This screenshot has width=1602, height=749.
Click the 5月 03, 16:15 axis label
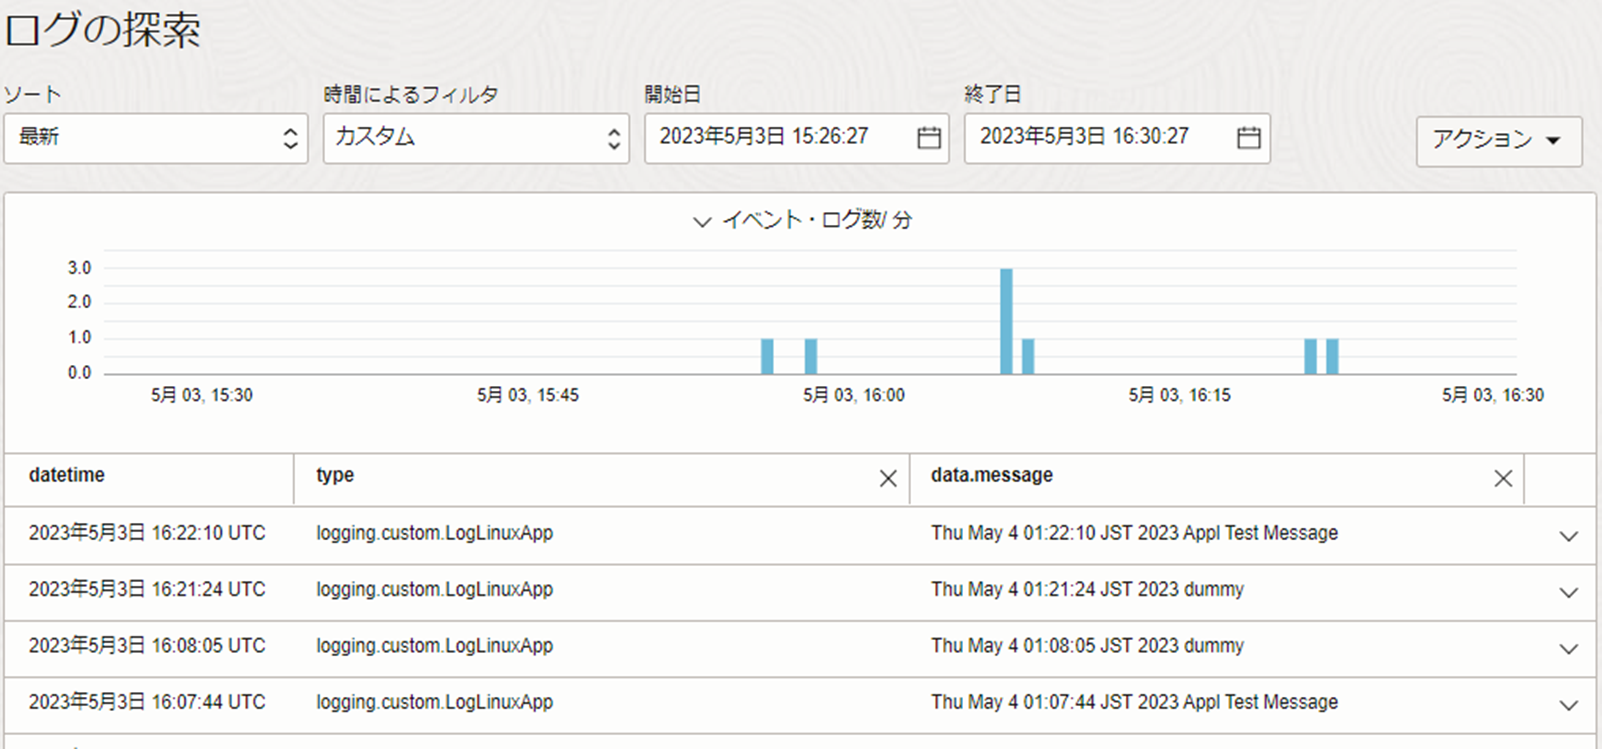(x=1180, y=395)
